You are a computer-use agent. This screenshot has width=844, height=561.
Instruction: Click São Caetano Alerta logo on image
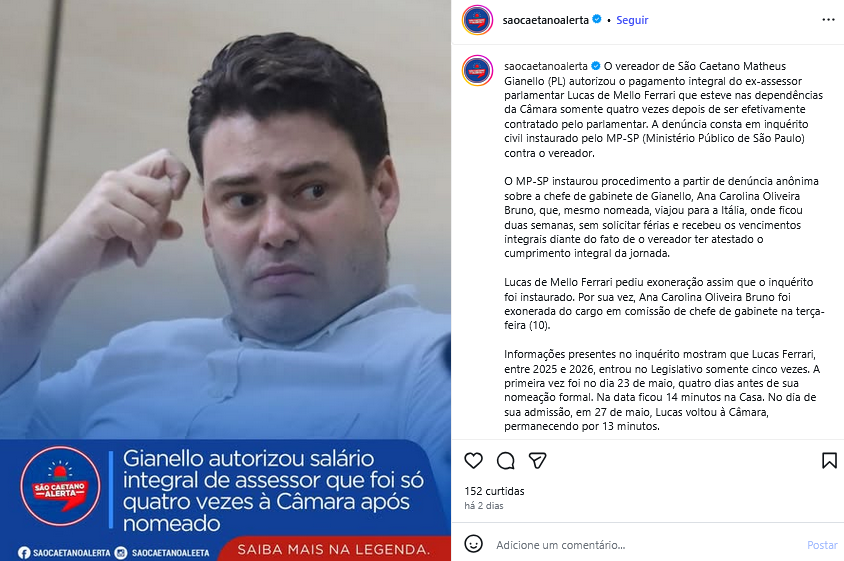[x=60, y=486]
